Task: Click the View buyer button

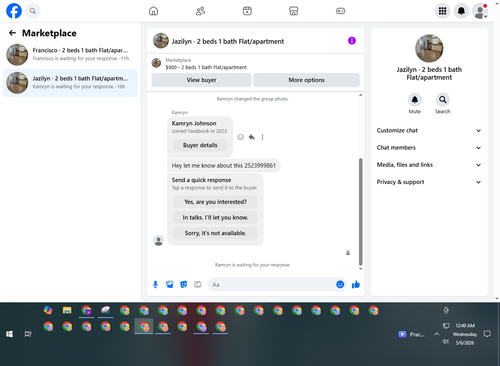Action: 201,80
